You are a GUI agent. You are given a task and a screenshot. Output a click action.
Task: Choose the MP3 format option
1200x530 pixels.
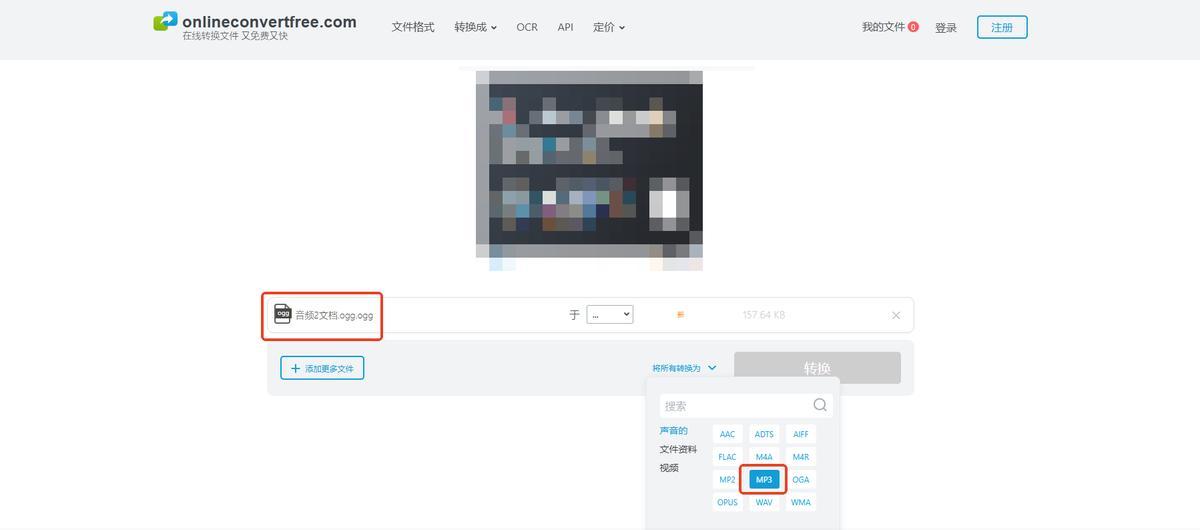point(764,479)
